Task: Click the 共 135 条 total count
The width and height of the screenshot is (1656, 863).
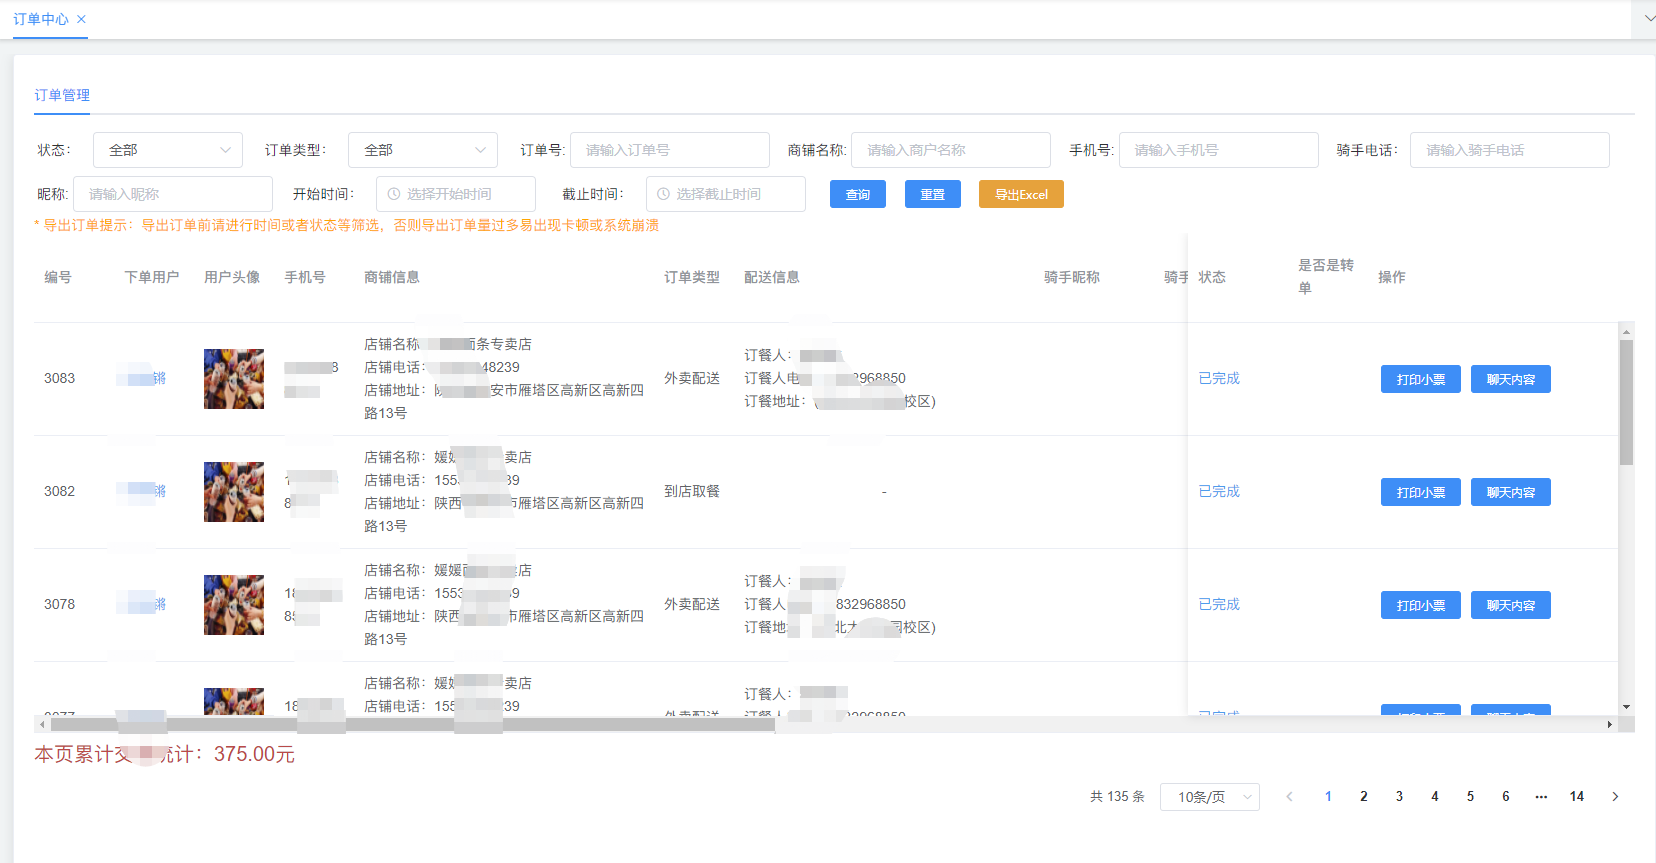Action: [x=1117, y=797]
